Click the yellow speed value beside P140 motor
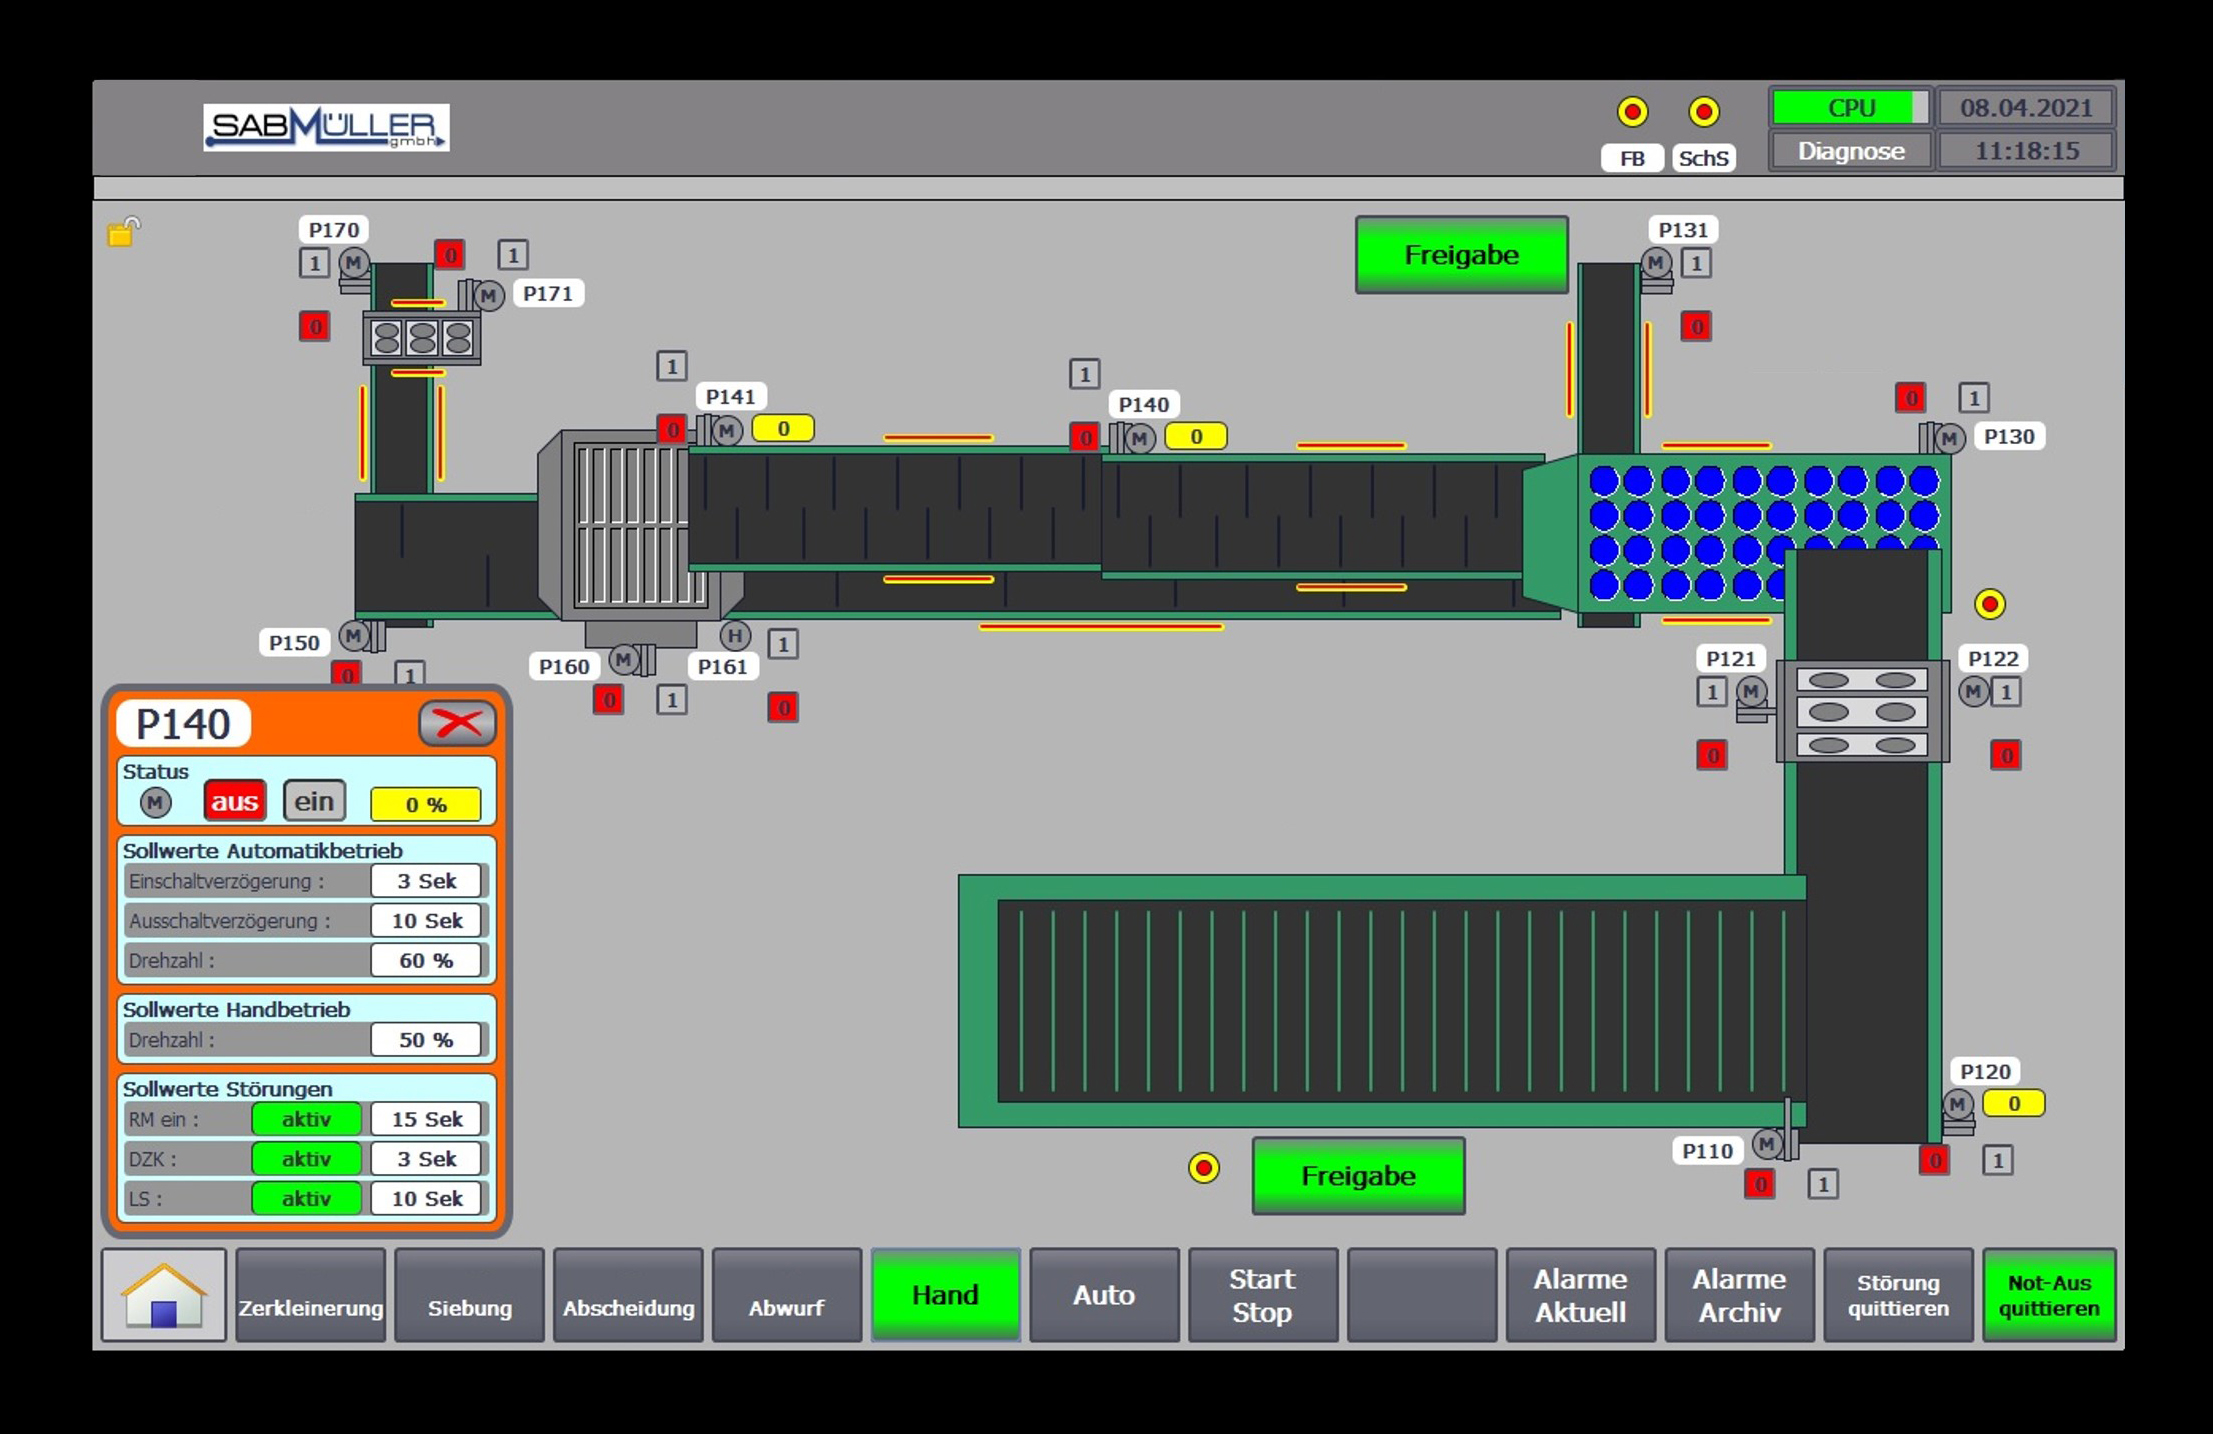The width and height of the screenshot is (2213, 1434). coord(1196,436)
